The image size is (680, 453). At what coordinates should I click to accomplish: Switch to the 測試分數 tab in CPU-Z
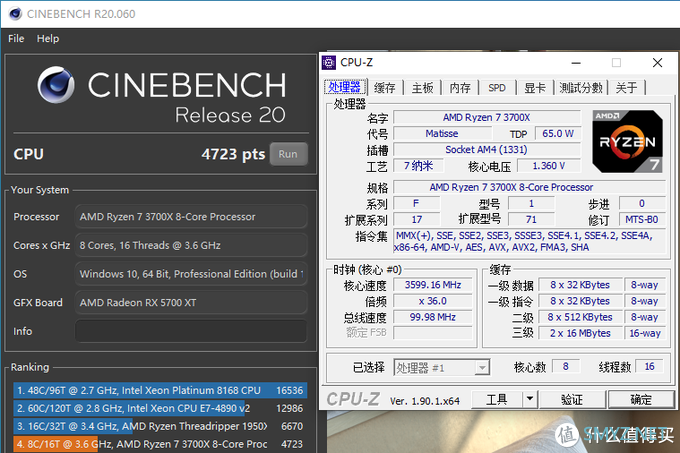click(581, 88)
